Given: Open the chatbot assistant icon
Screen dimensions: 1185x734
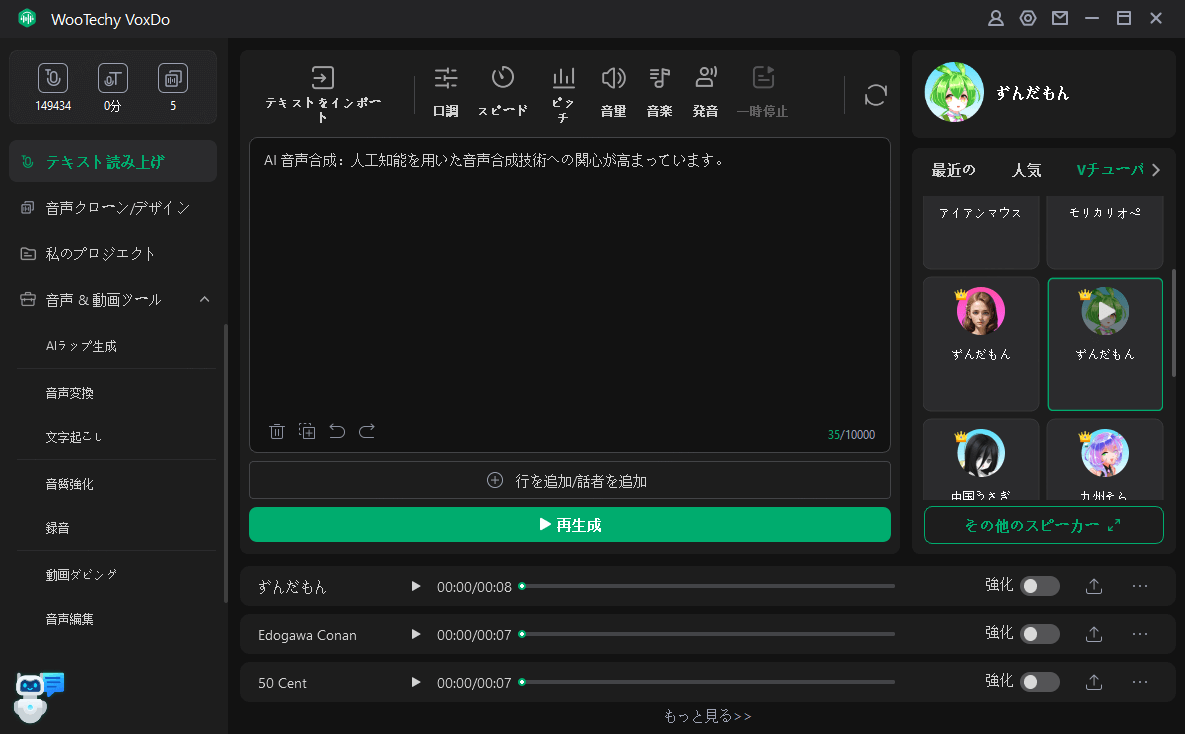Looking at the screenshot, I should 39,697.
